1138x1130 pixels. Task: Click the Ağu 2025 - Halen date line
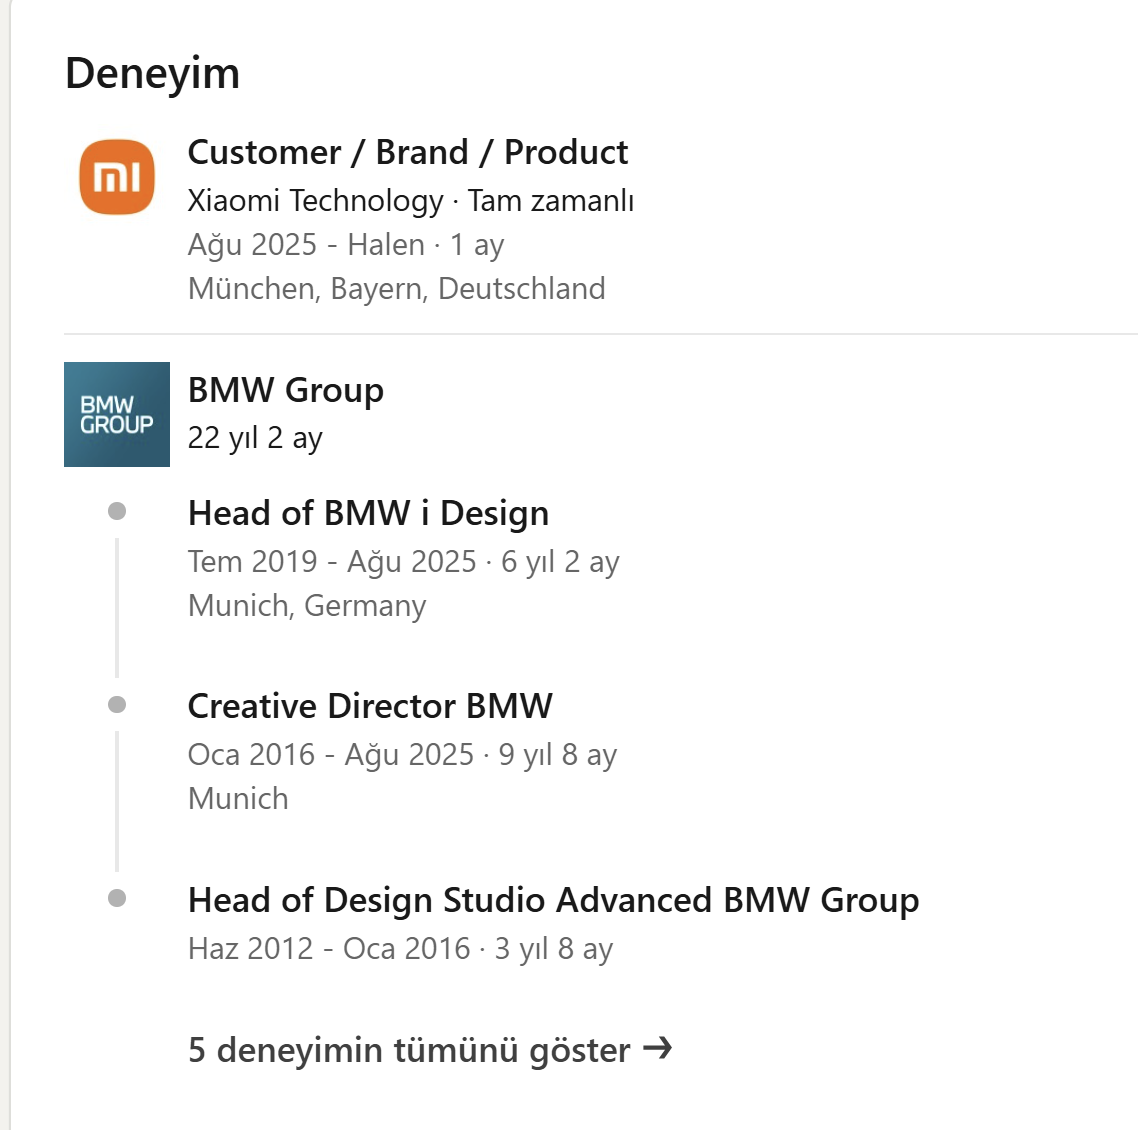pos(306,245)
